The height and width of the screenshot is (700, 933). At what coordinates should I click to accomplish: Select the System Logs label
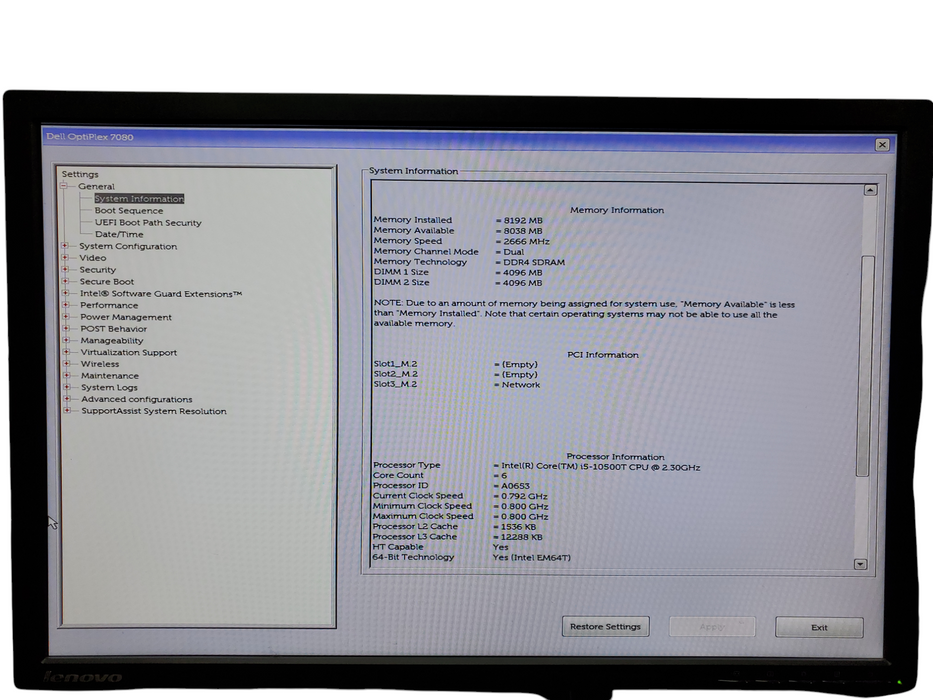pos(109,388)
